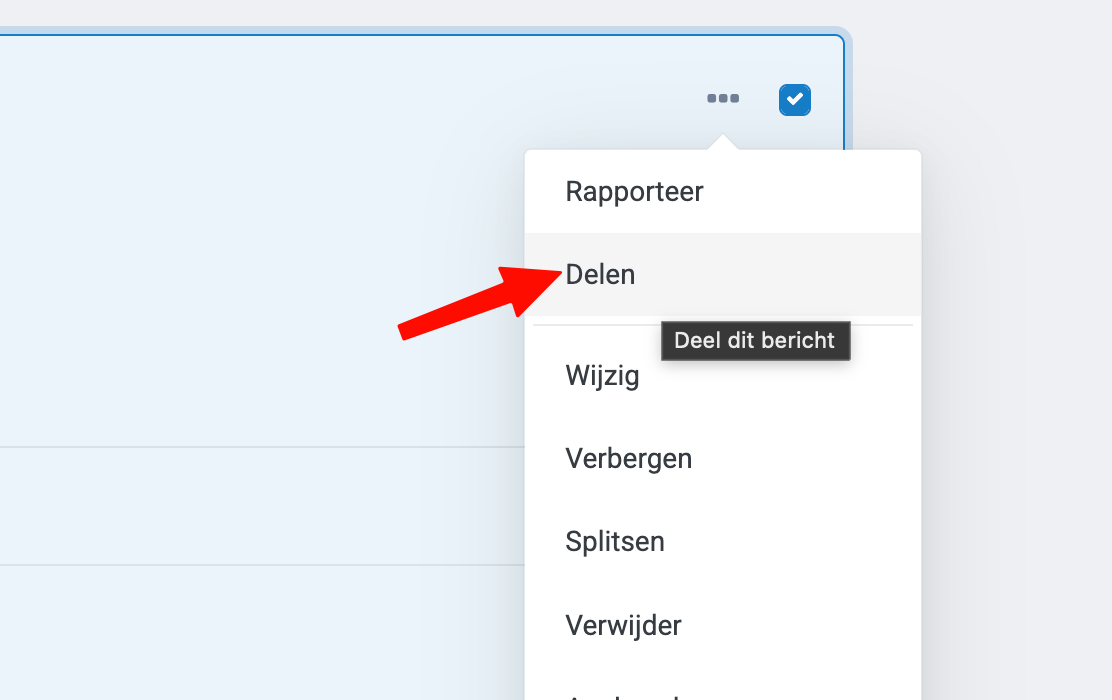Click the caret pointer atop the dropdown menu
The width and height of the screenshot is (1112, 700).
click(723, 144)
